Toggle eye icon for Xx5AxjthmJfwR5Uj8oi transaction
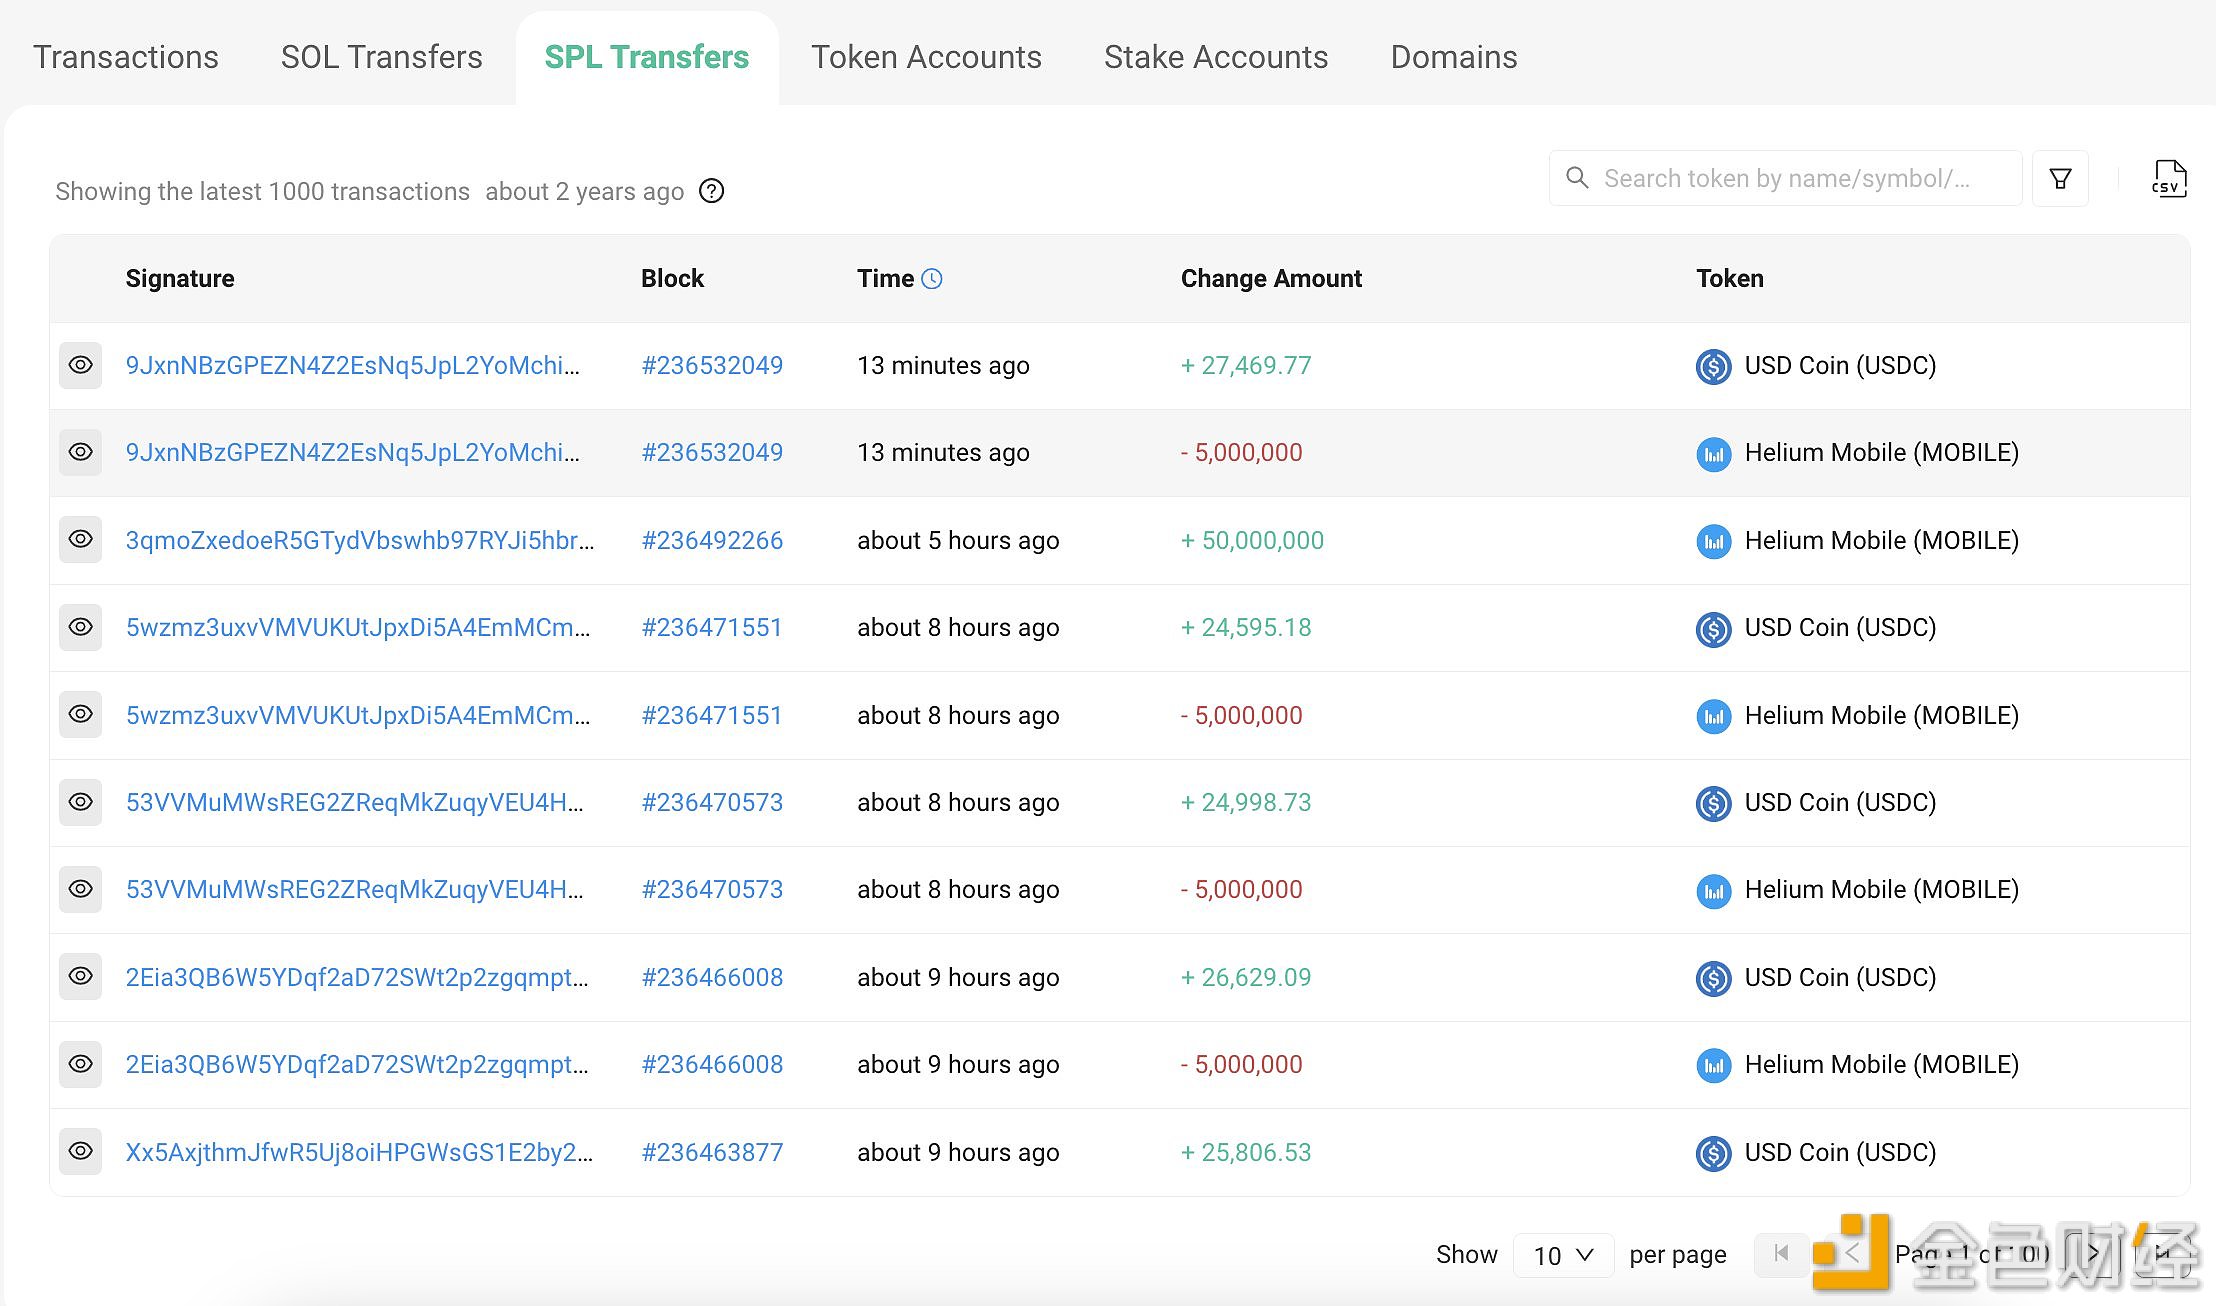The height and width of the screenshot is (1306, 2216). pyautogui.click(x=82, y=1152)
